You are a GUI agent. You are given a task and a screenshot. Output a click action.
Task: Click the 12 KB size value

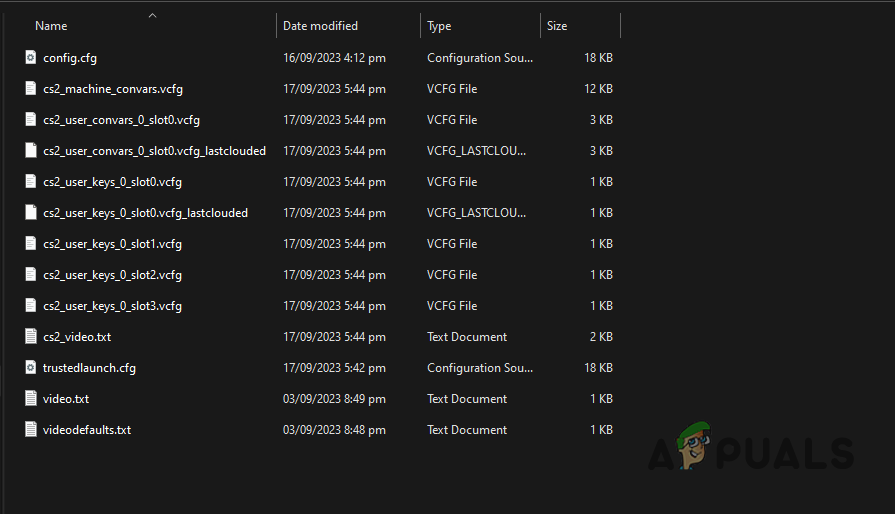tap(598, 88)
